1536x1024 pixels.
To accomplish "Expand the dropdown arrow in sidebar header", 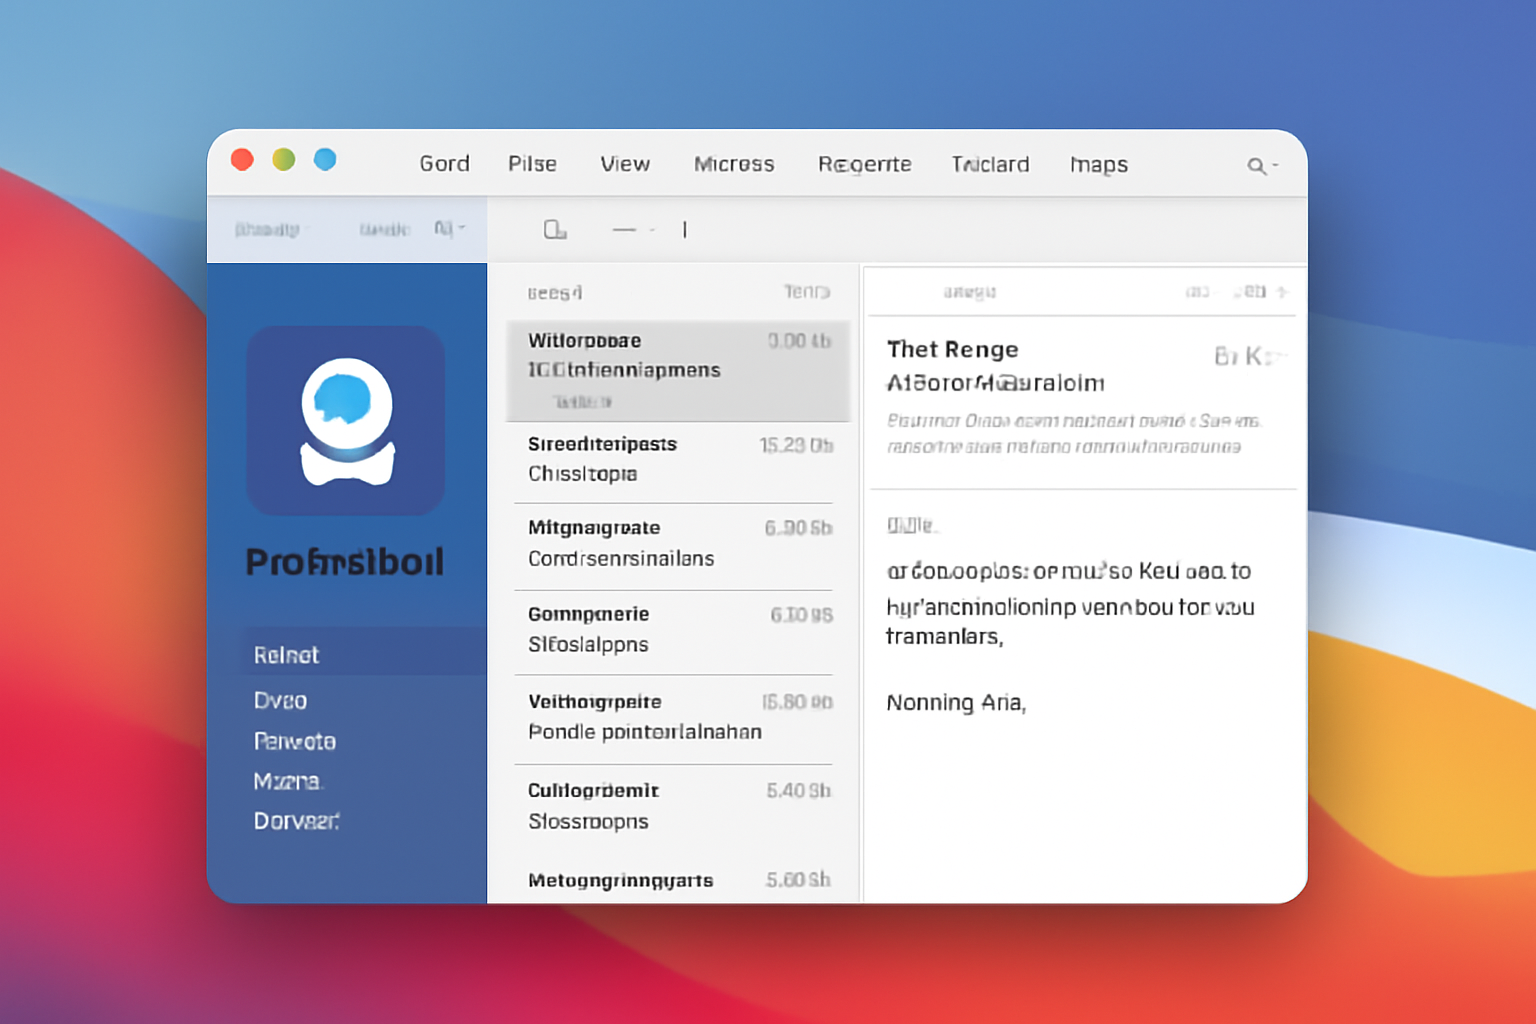I will [461, 229].
